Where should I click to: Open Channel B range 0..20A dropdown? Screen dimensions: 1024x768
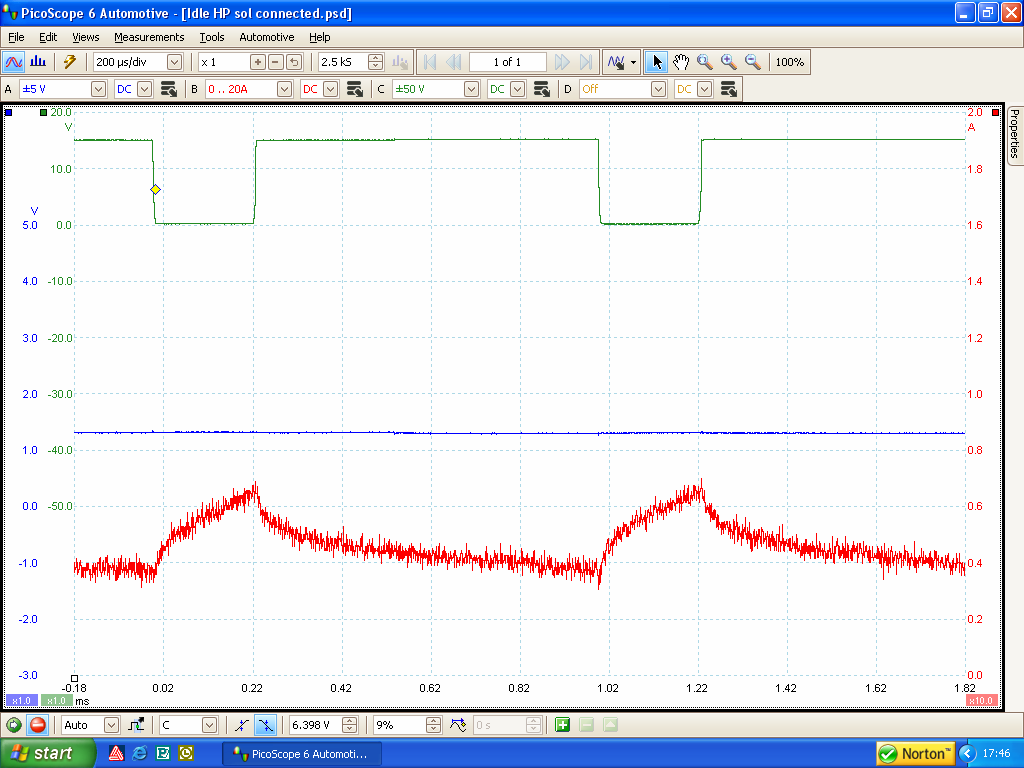click(284, 89)
